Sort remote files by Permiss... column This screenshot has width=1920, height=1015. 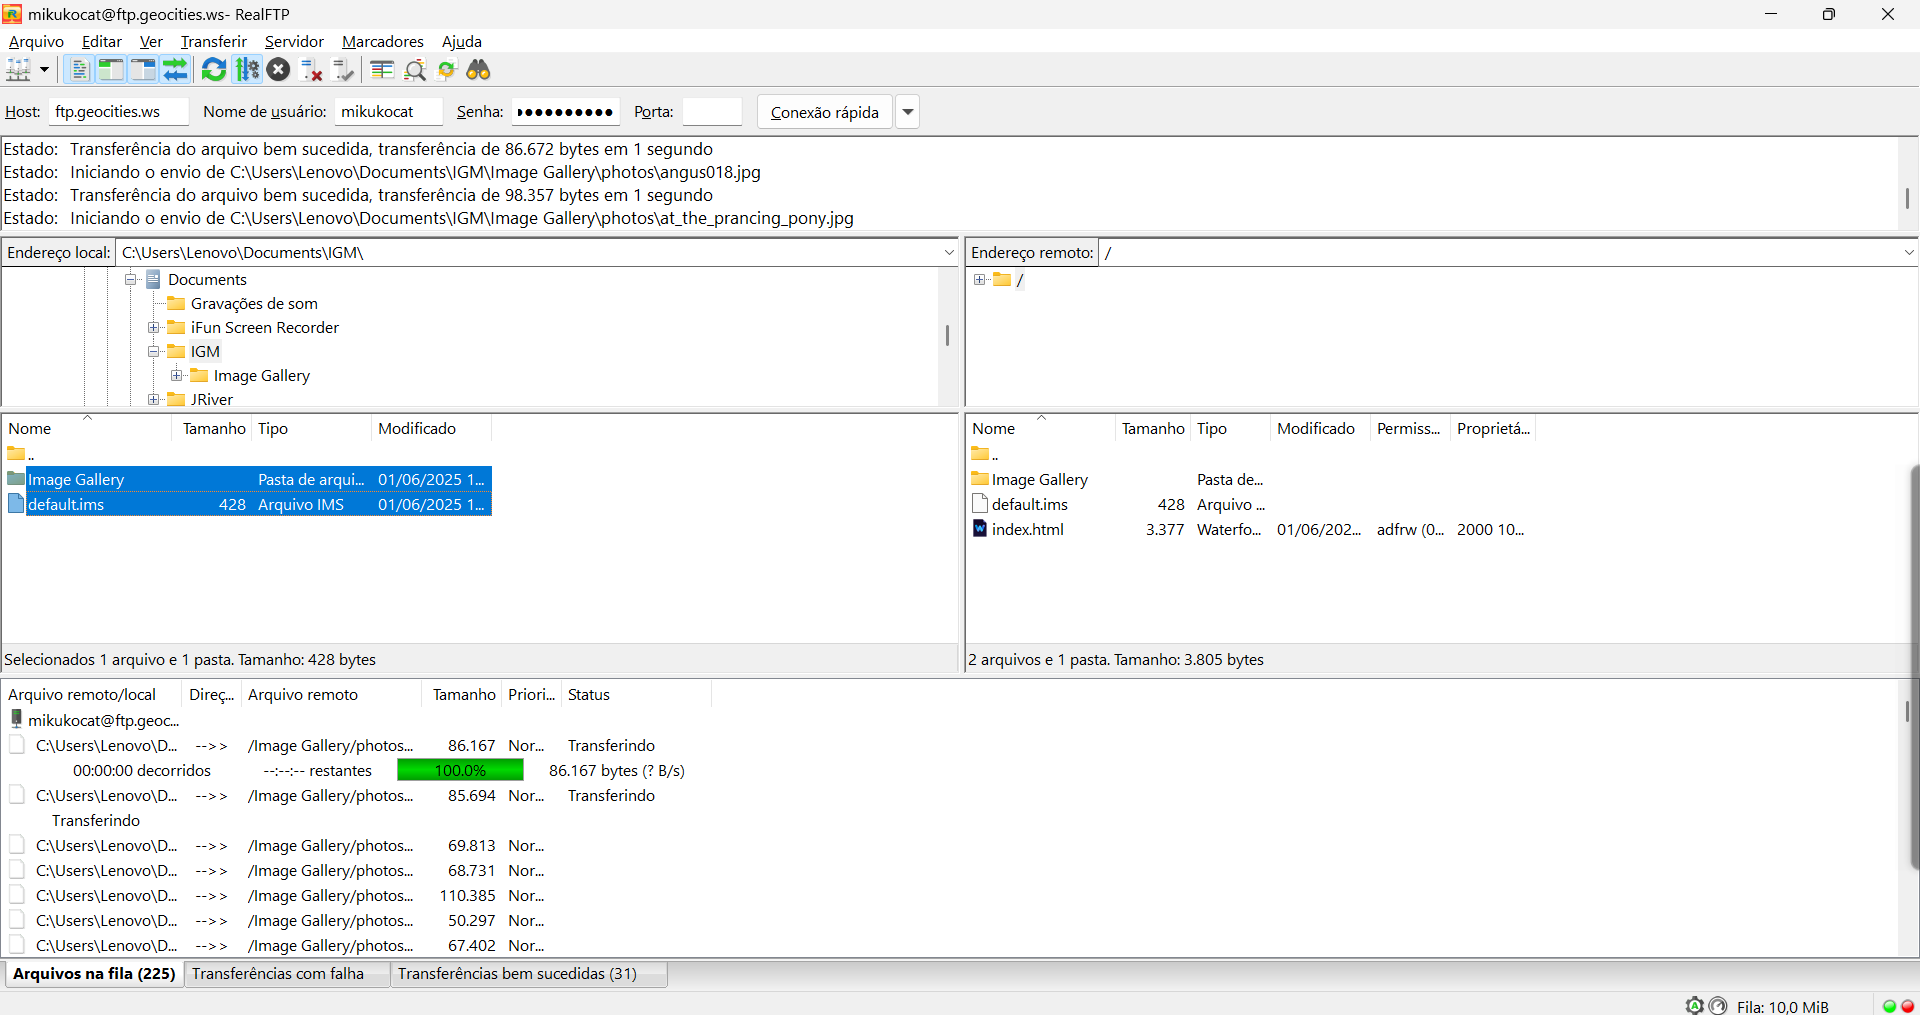coord(1410,428)
